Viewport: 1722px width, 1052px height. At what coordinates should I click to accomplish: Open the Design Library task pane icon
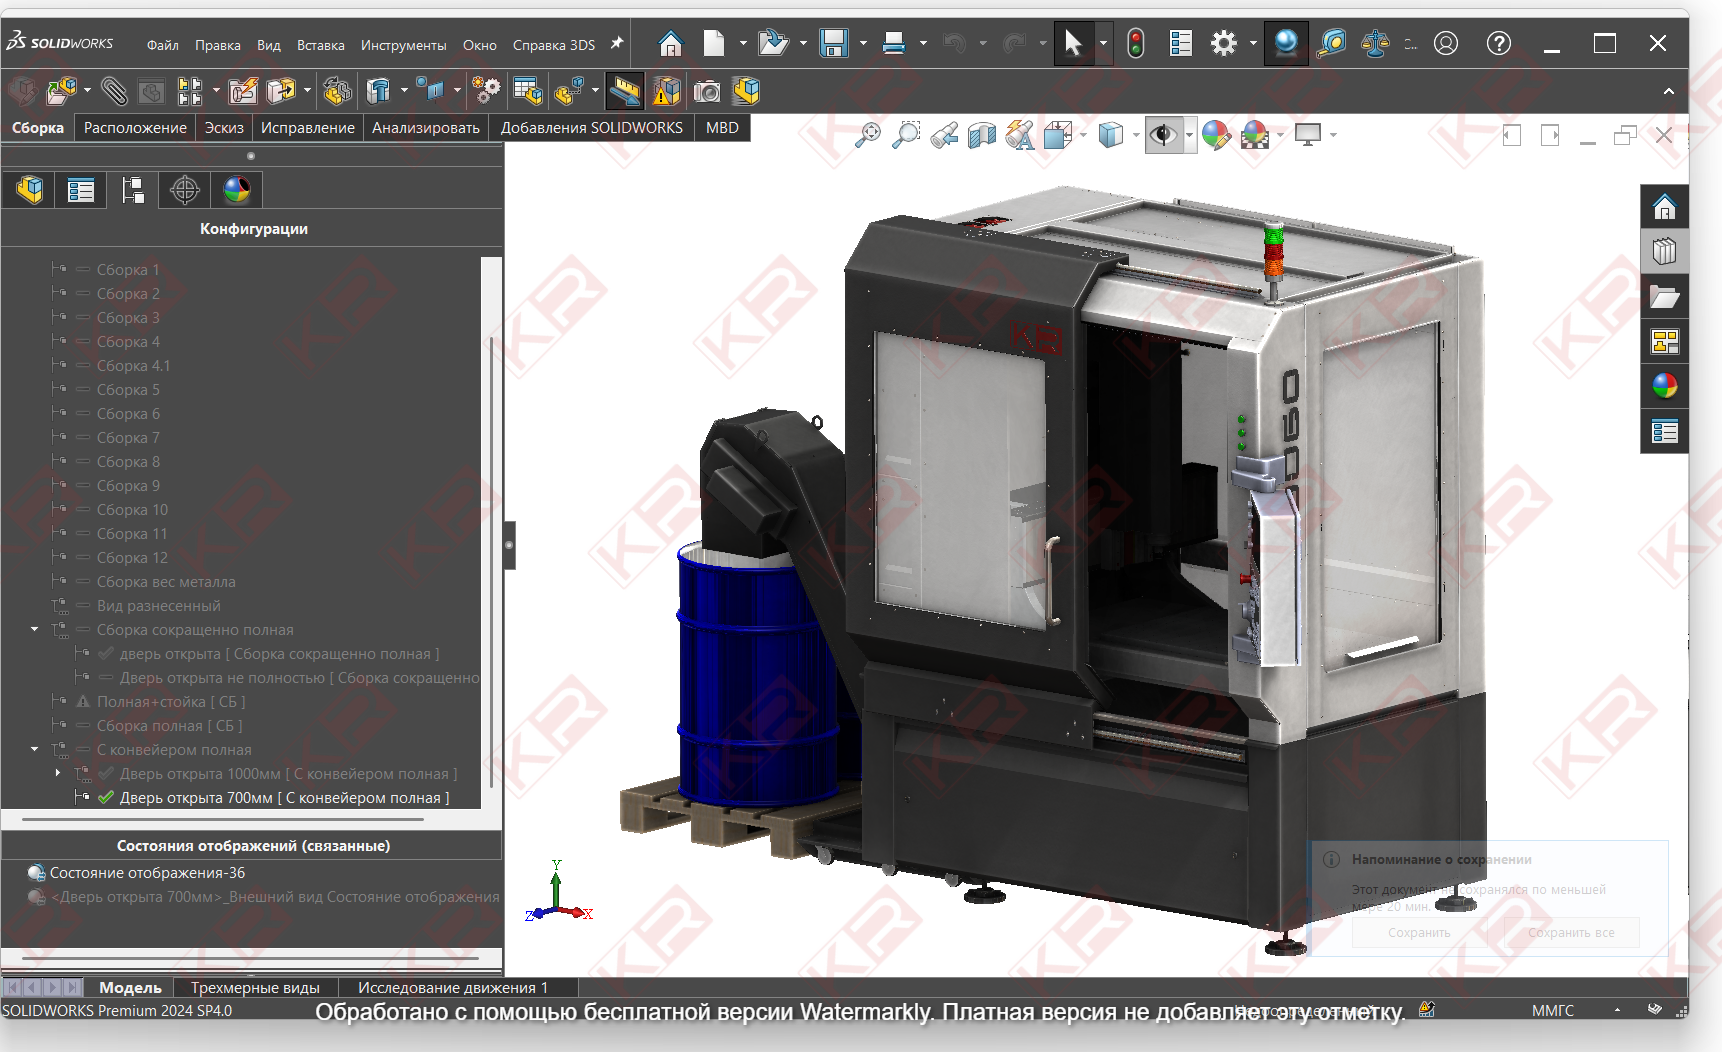tap(1665, 252)
